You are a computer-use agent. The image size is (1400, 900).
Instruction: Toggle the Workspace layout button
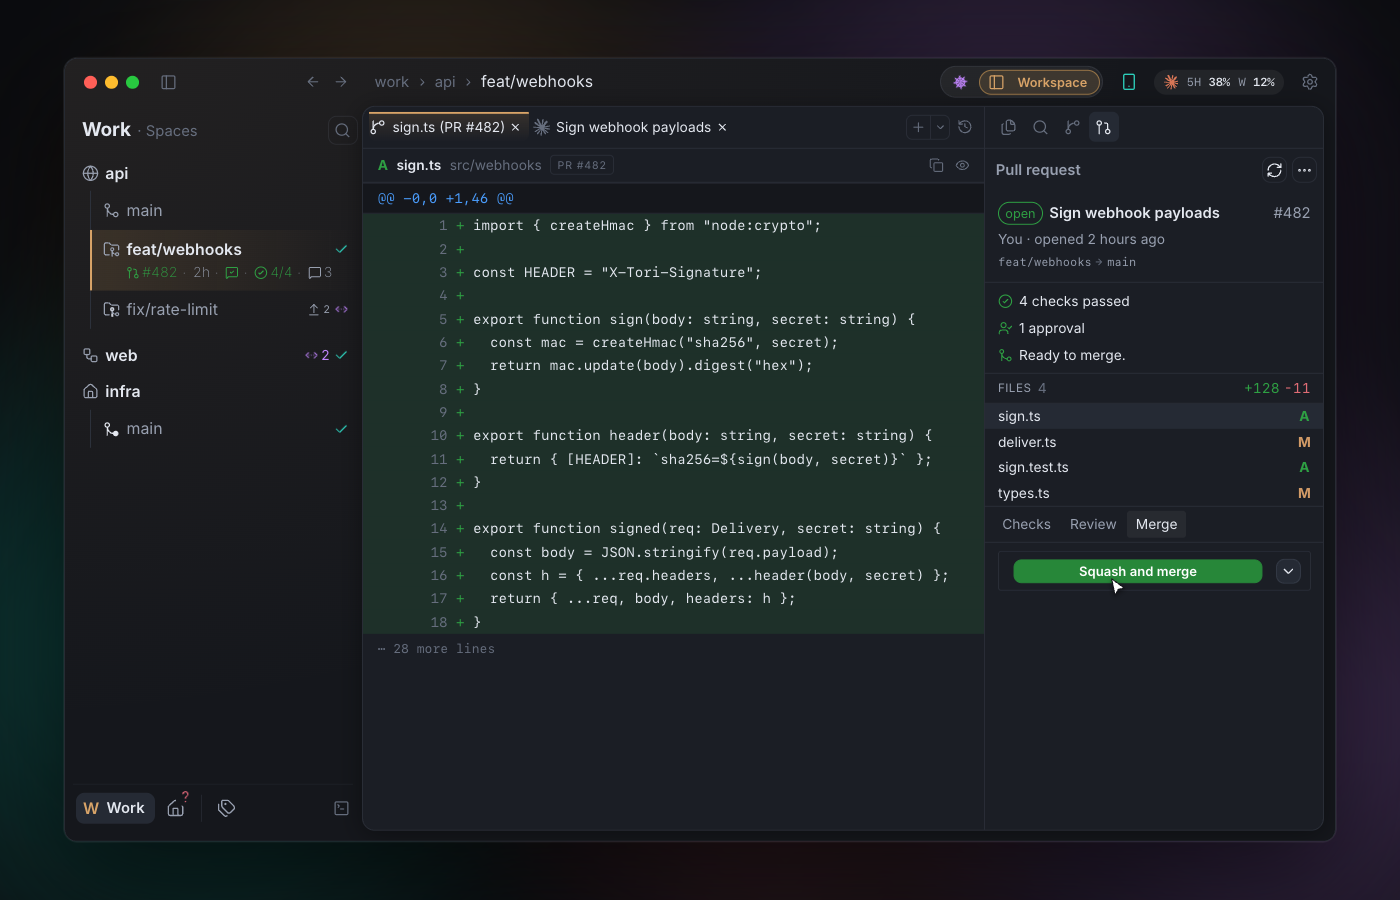1039,82
